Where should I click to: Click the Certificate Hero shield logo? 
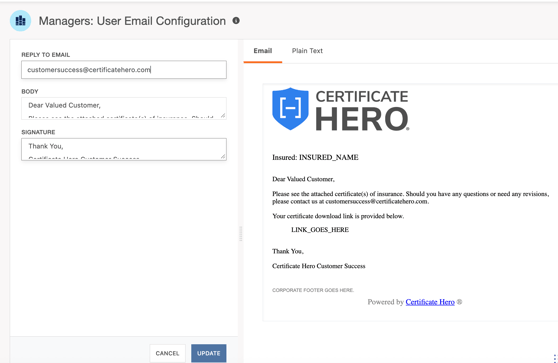coord(290,109)
